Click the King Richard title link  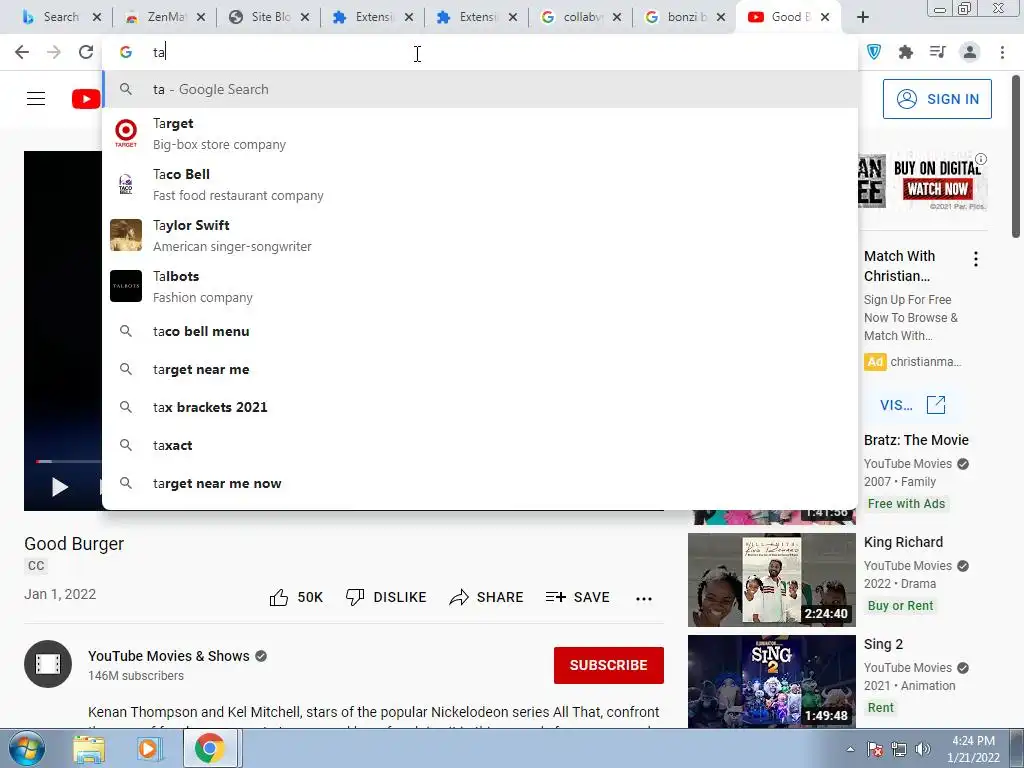pos(903,542)
